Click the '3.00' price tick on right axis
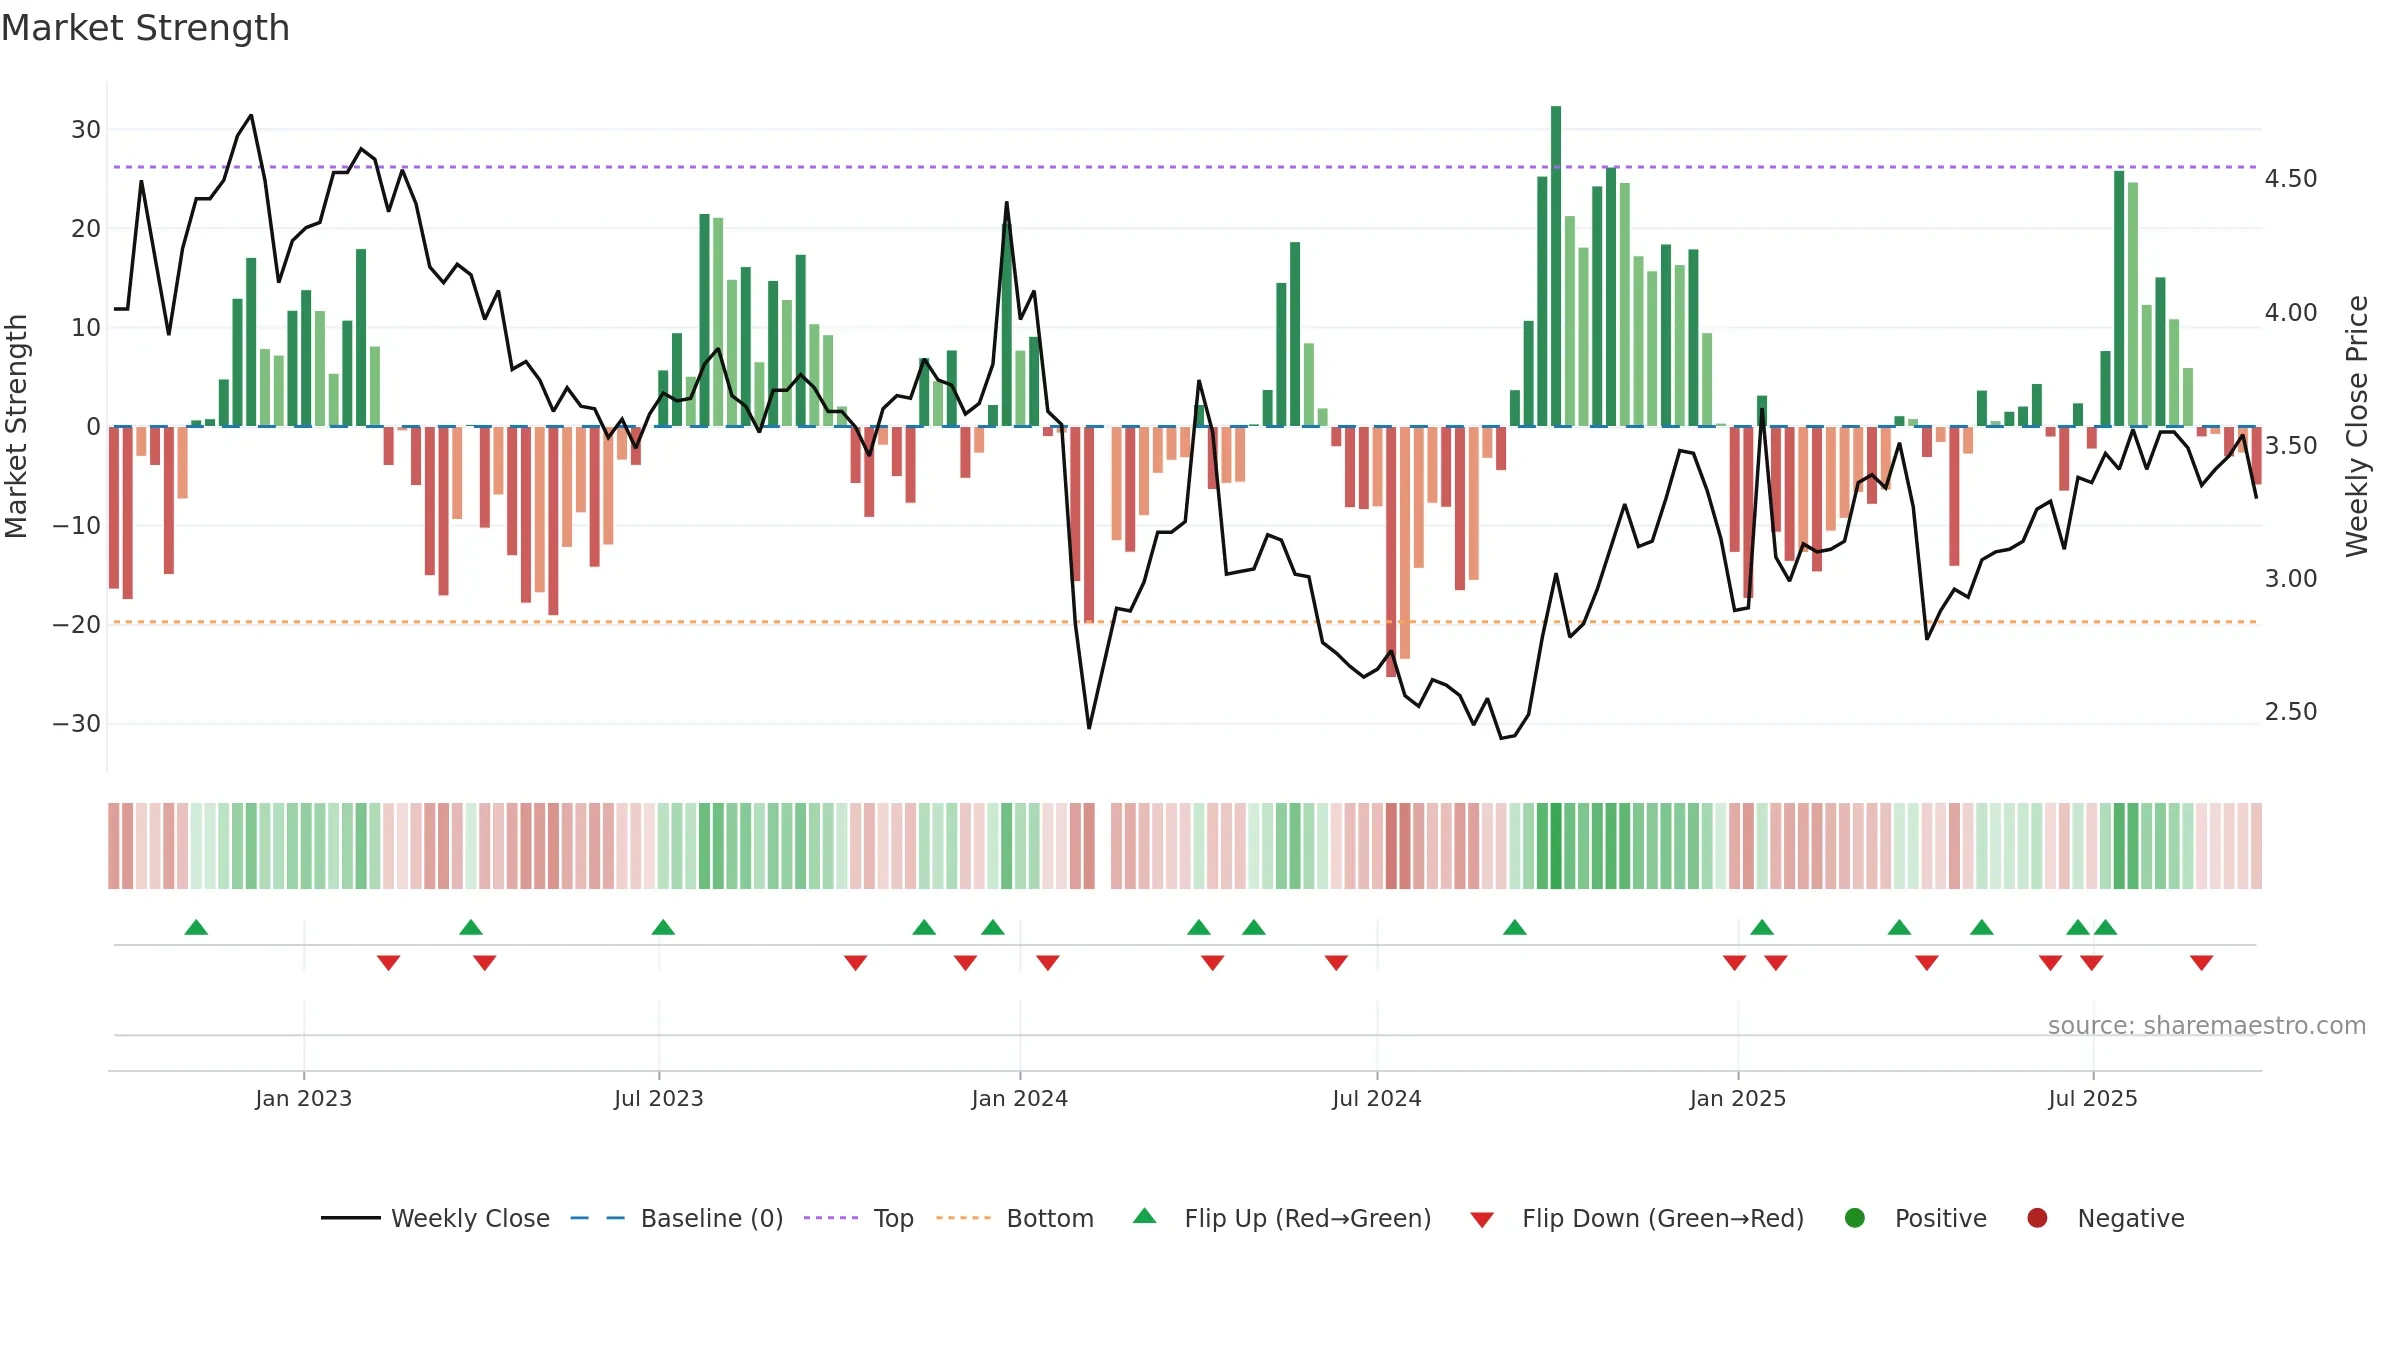 click(2291, 578)
